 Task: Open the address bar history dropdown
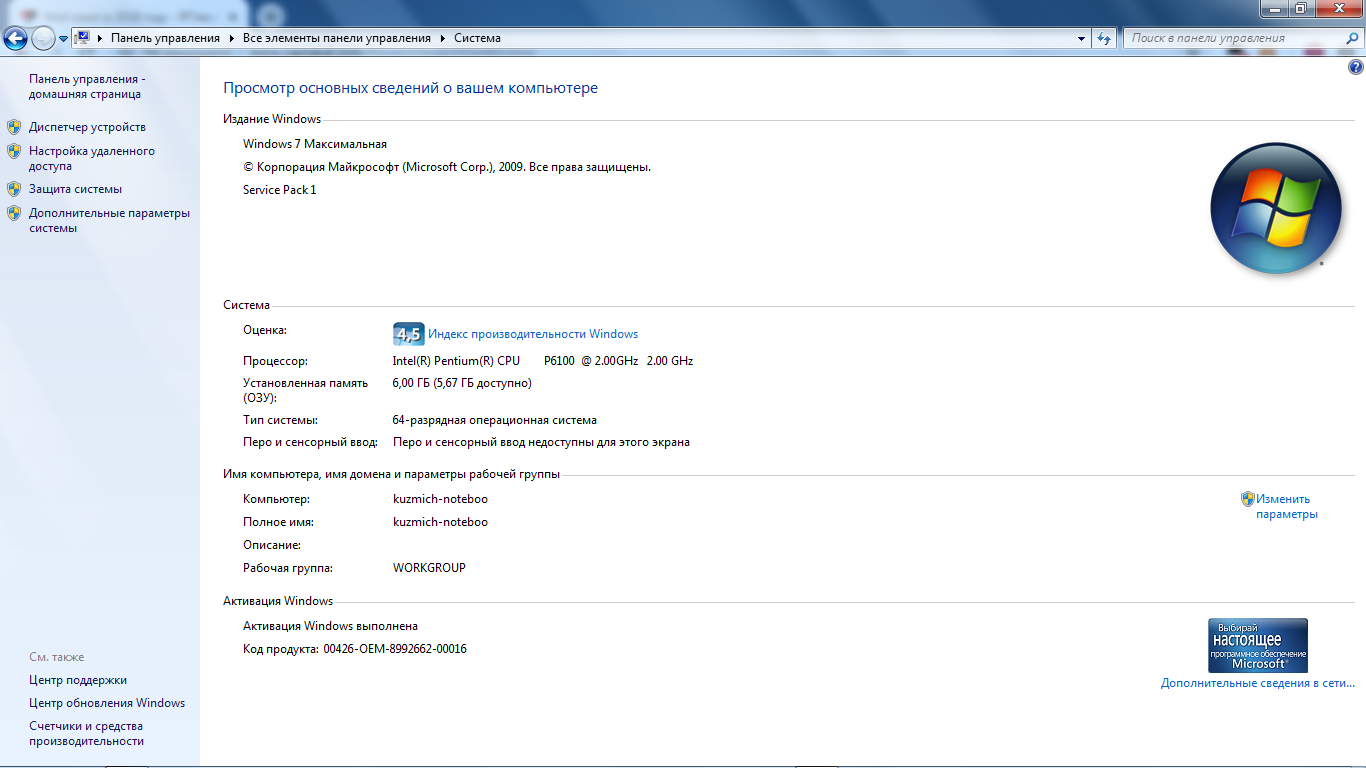click(x=1082, y=38)
